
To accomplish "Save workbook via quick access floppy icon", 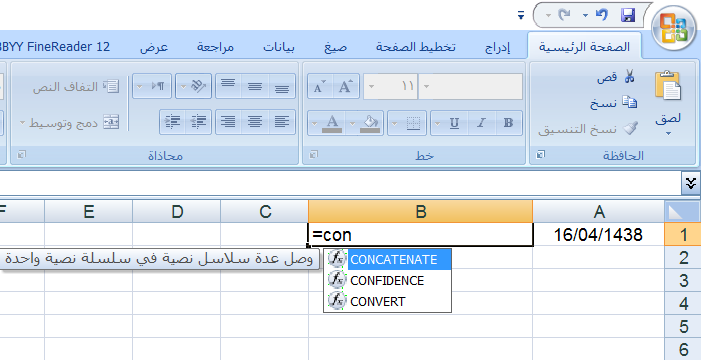I will click(628, 16).
